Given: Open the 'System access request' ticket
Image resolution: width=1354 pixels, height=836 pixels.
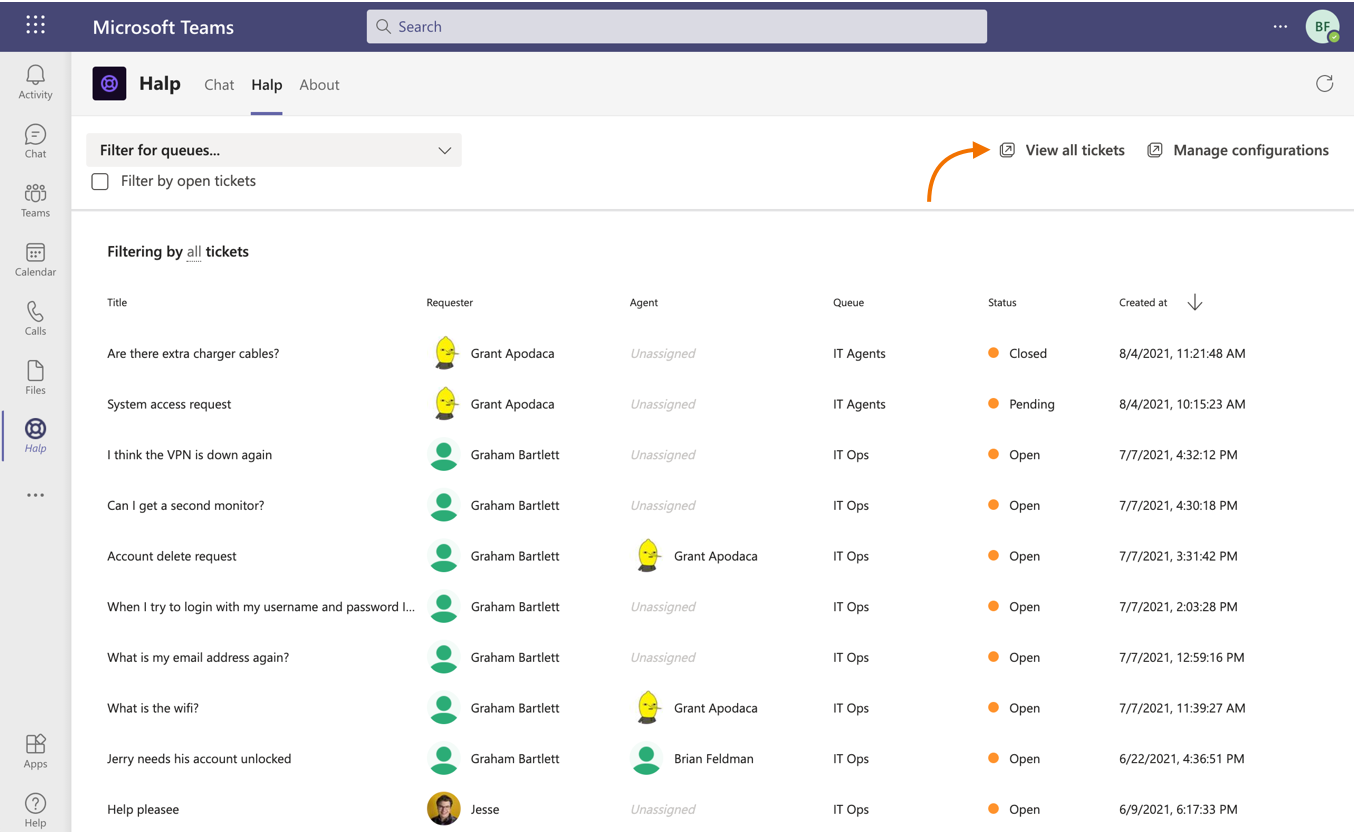Looking at the screenshot, I should 169,404.
